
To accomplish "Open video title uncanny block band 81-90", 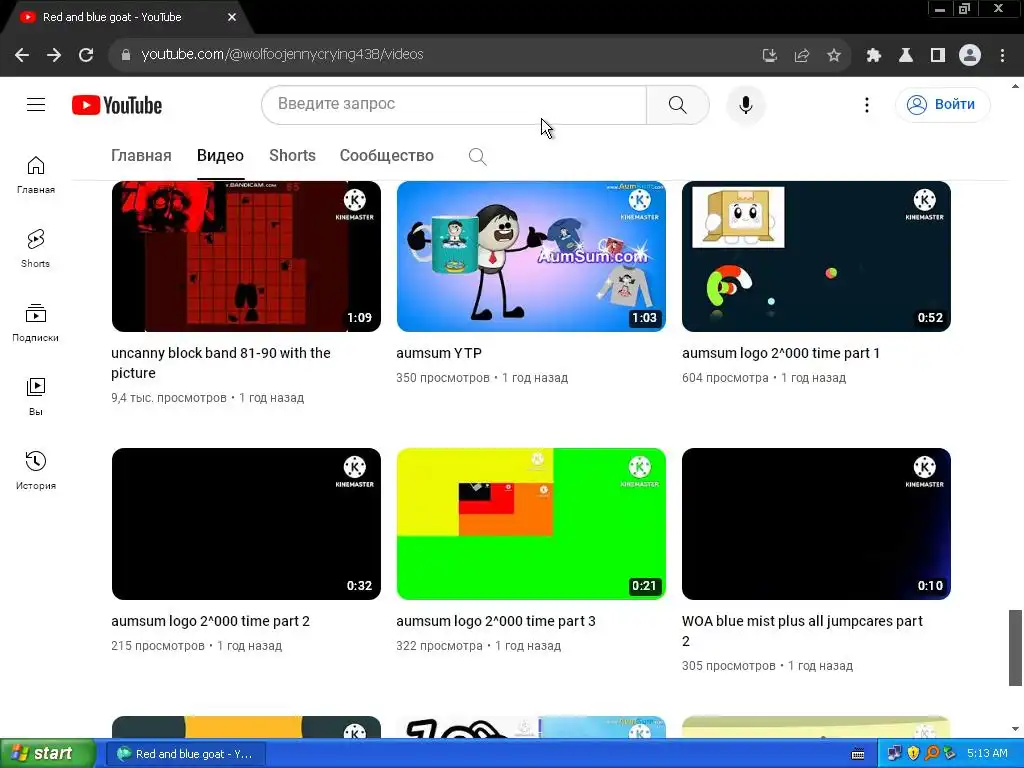I will (221, 362).
